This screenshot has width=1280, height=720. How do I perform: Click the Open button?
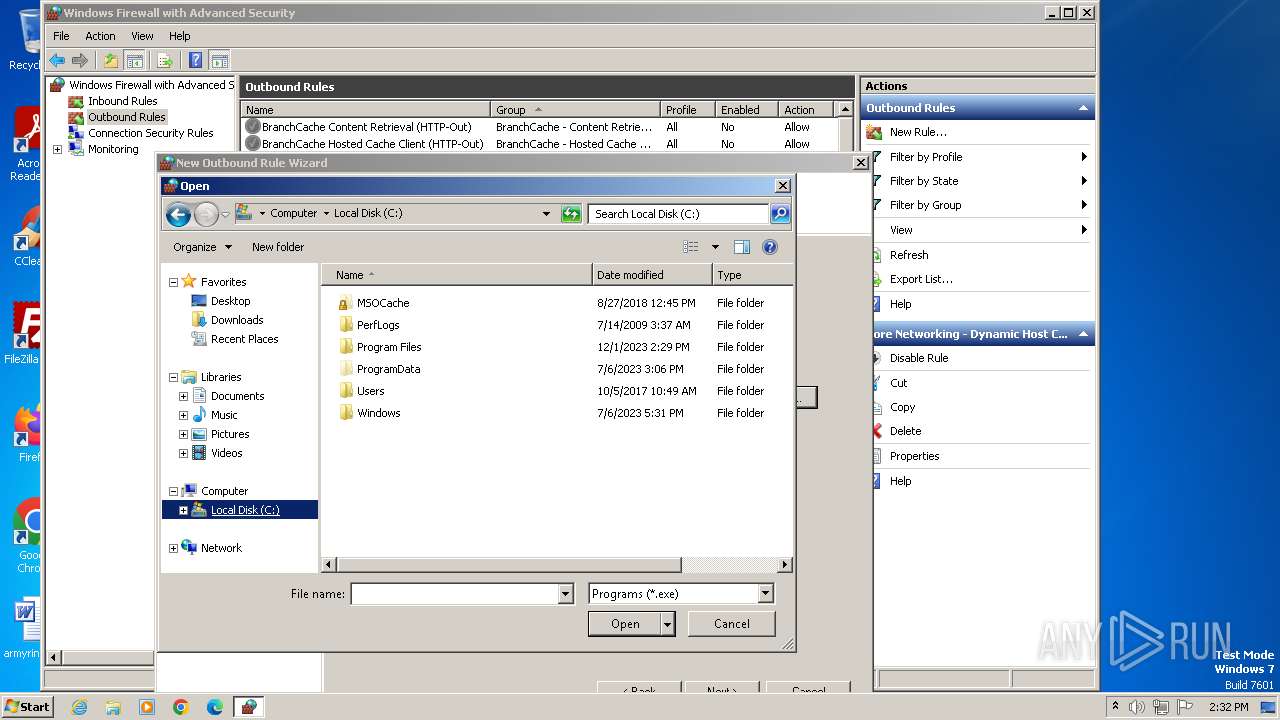pos(625,624)
